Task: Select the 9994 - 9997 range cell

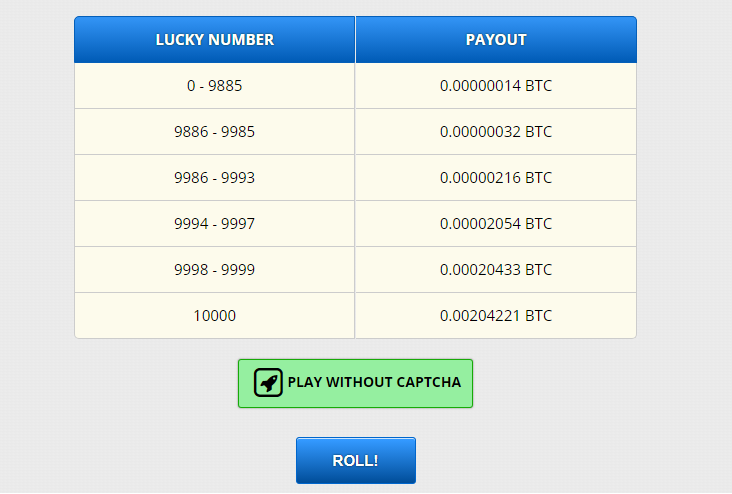Action: (215, 224)
